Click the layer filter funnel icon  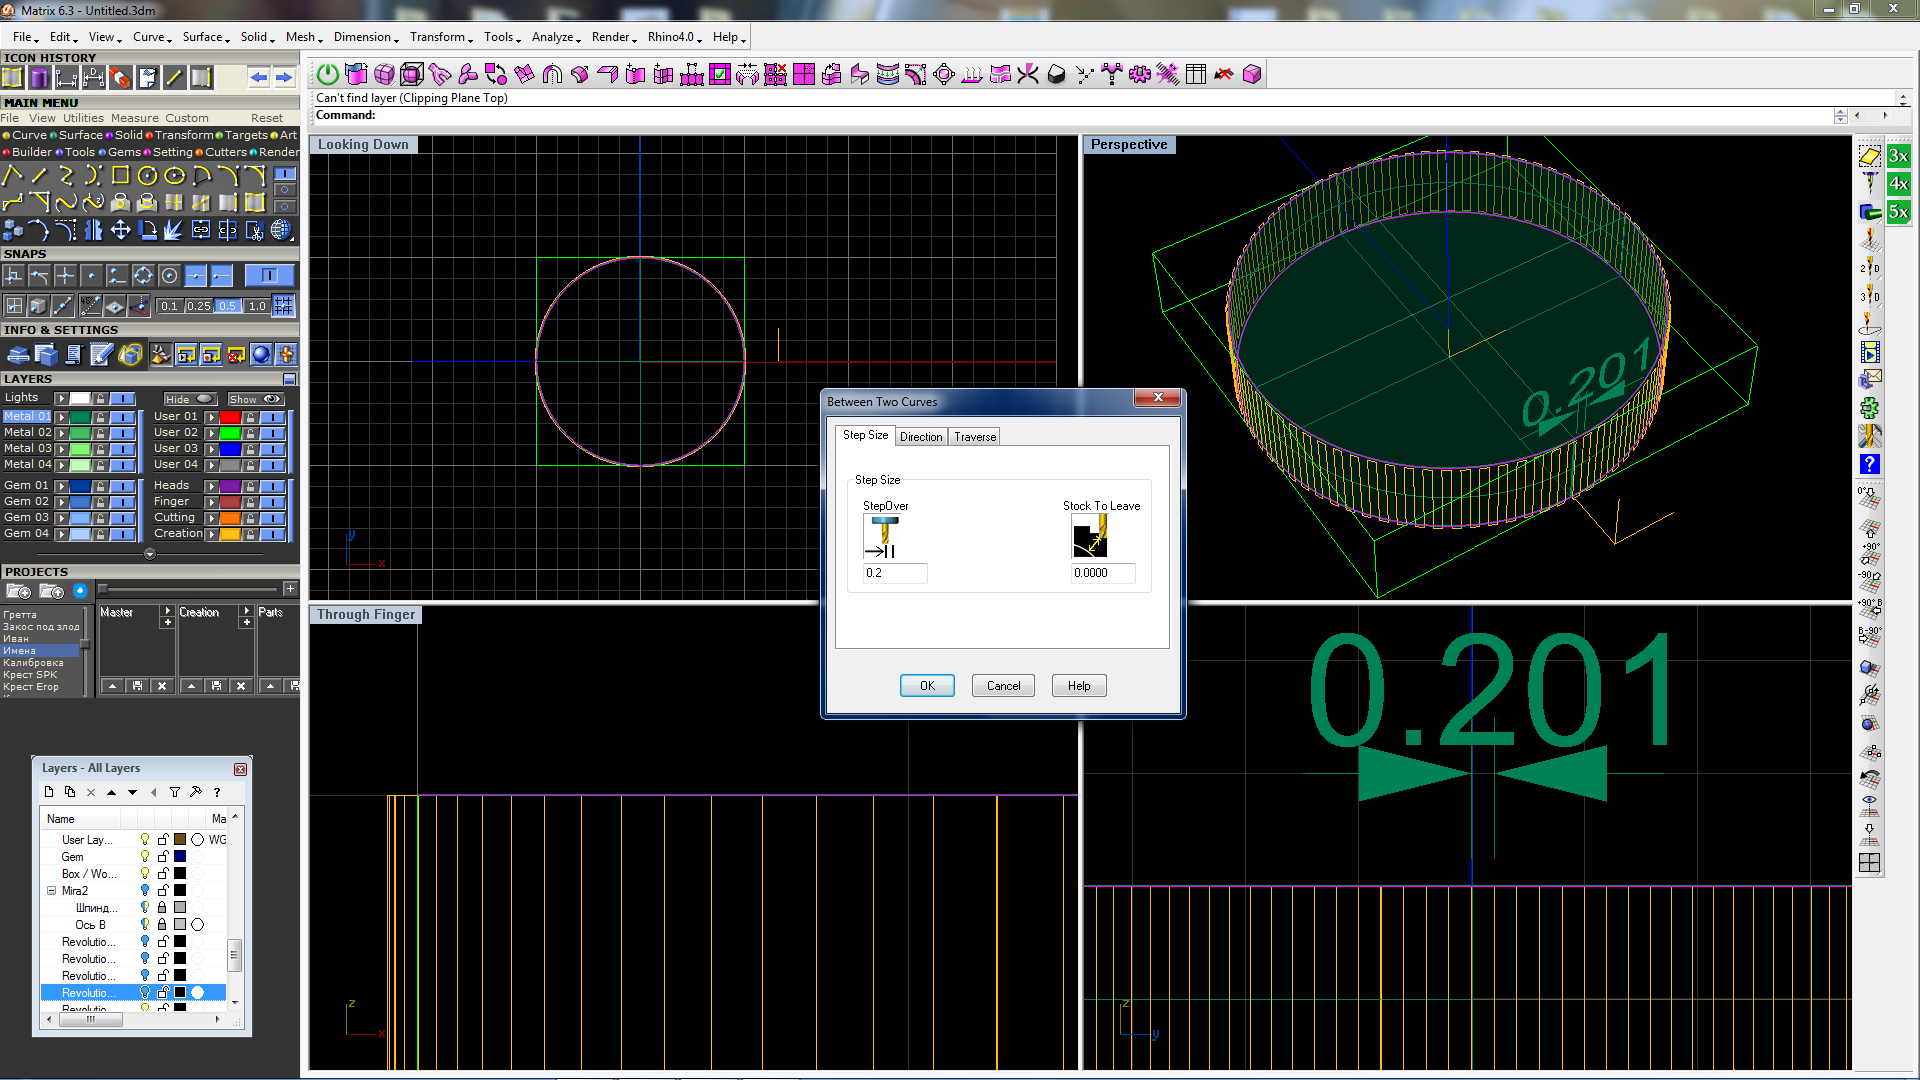175,792
